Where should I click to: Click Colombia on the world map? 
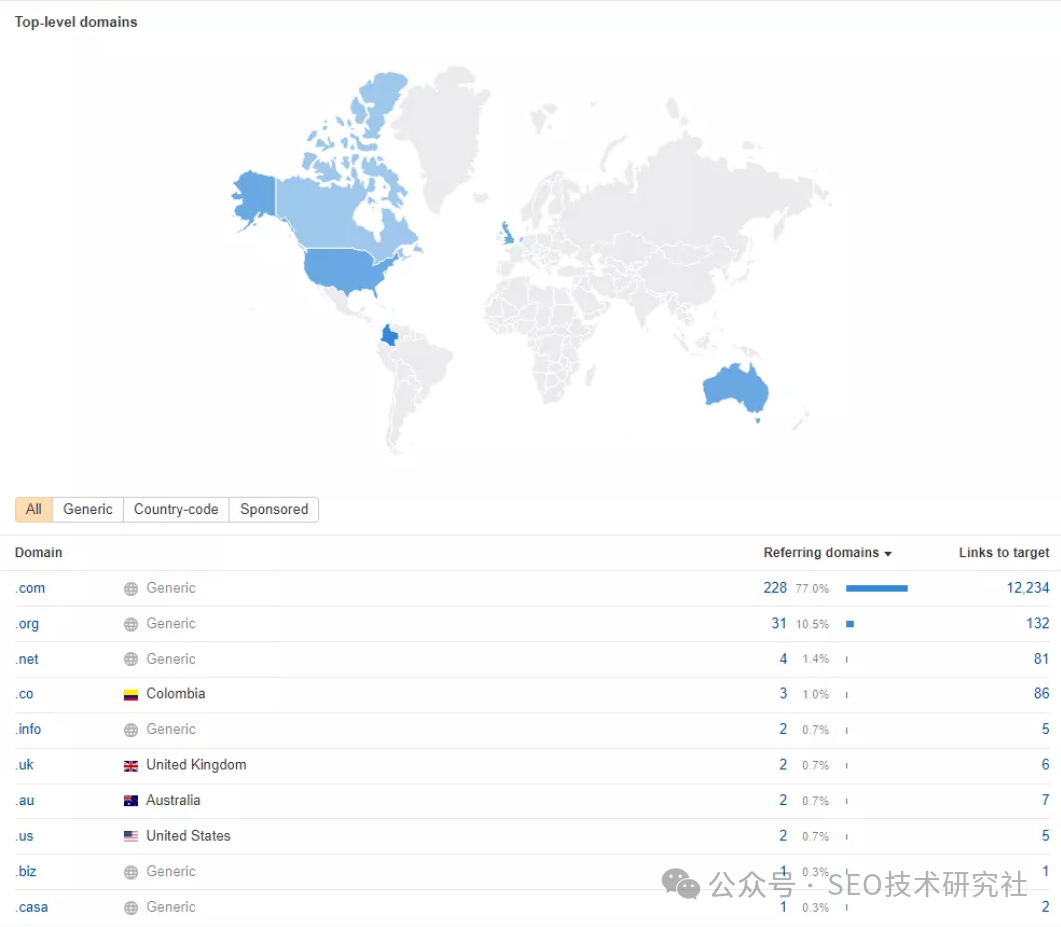click(389, 335)
